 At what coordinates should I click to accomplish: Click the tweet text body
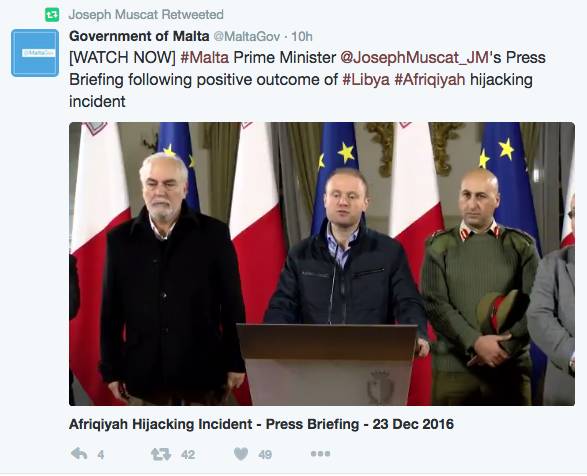tap(307, 79)
